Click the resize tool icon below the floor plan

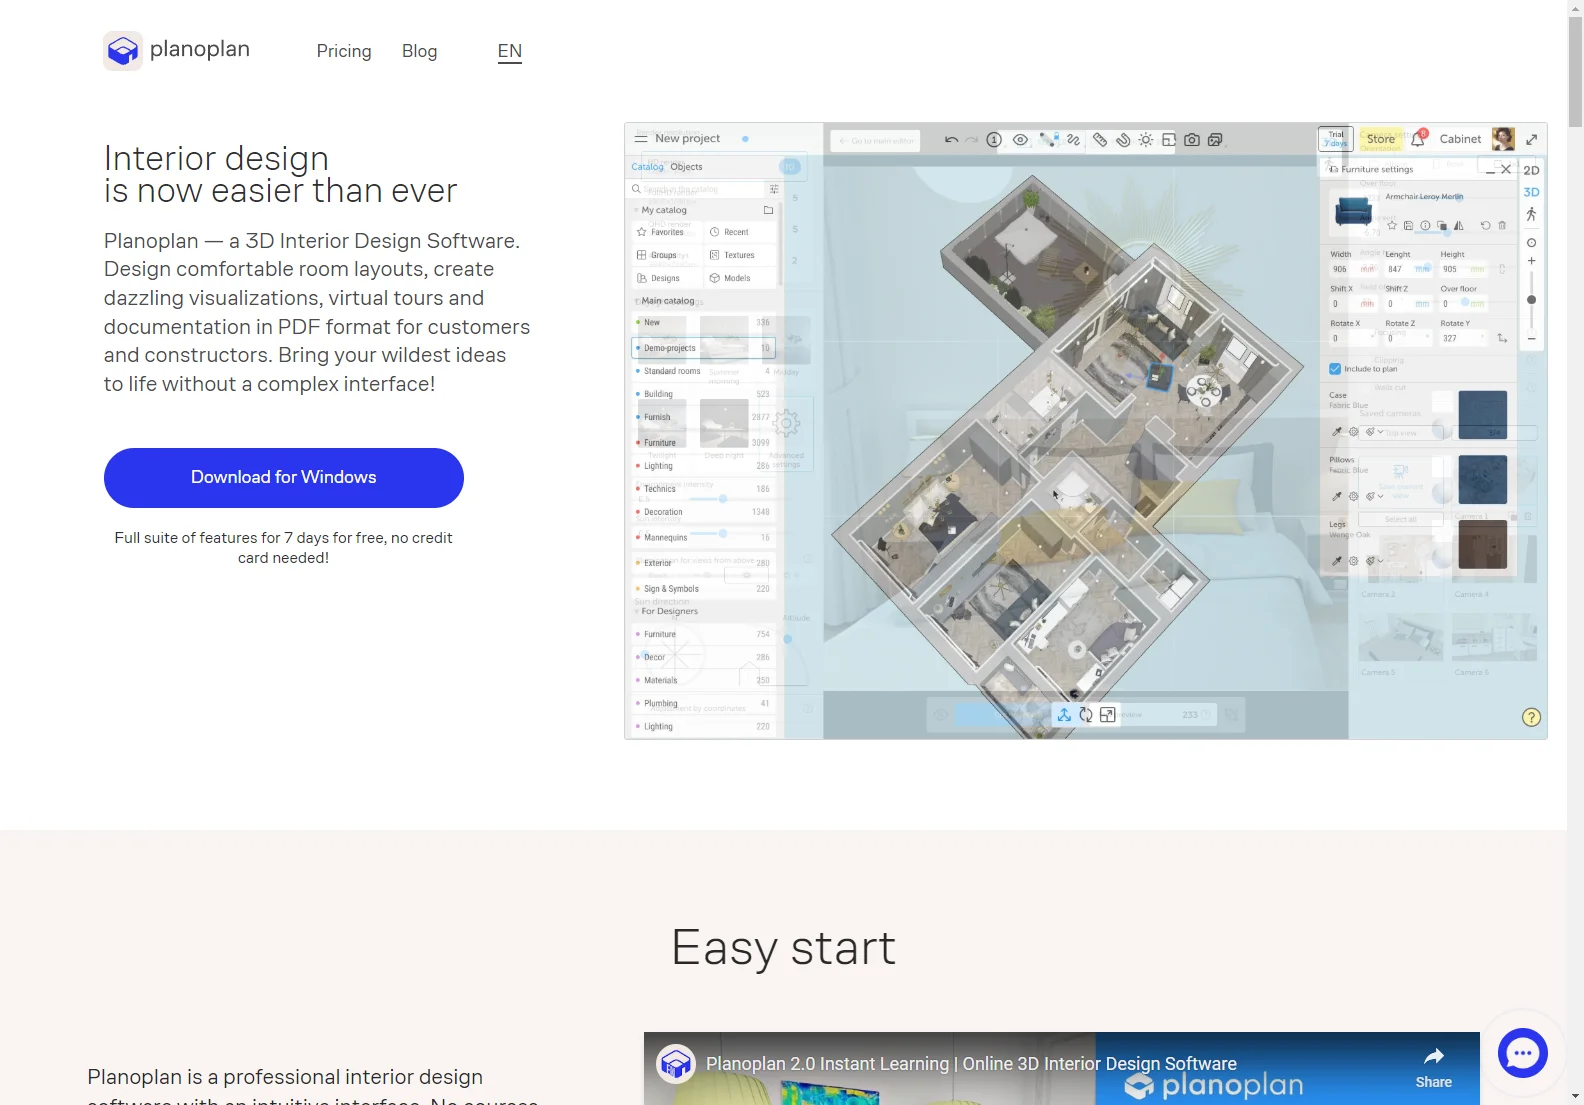(x=1107, y=715)
